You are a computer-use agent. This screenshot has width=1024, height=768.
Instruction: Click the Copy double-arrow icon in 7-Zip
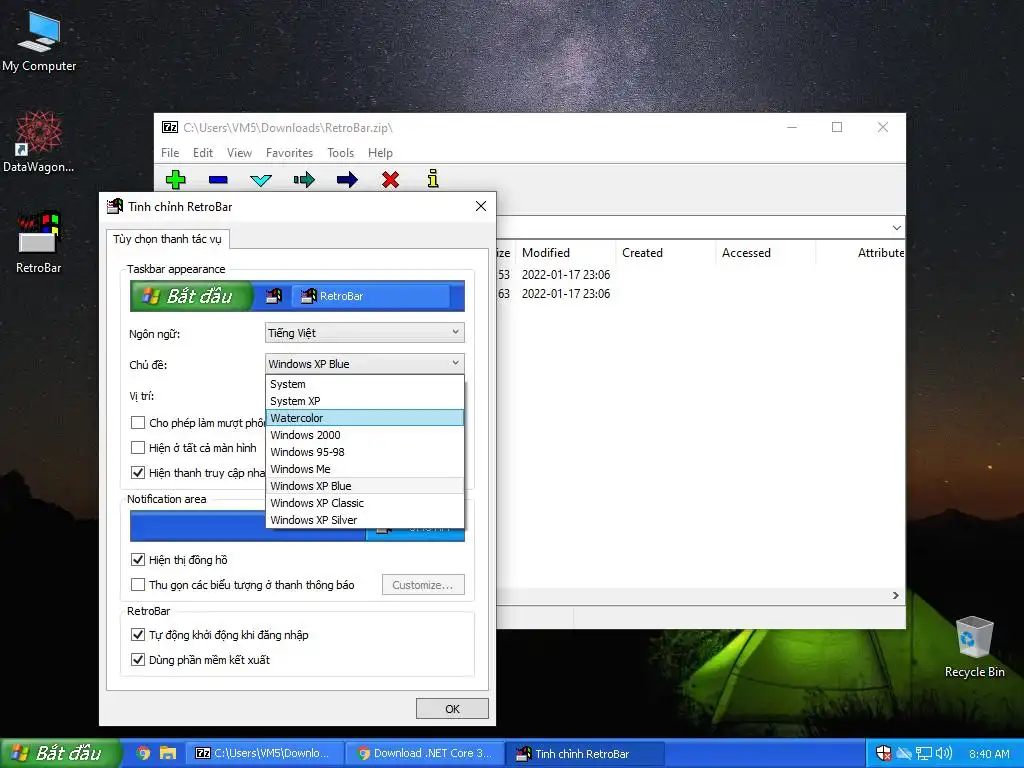pos(304,180)
